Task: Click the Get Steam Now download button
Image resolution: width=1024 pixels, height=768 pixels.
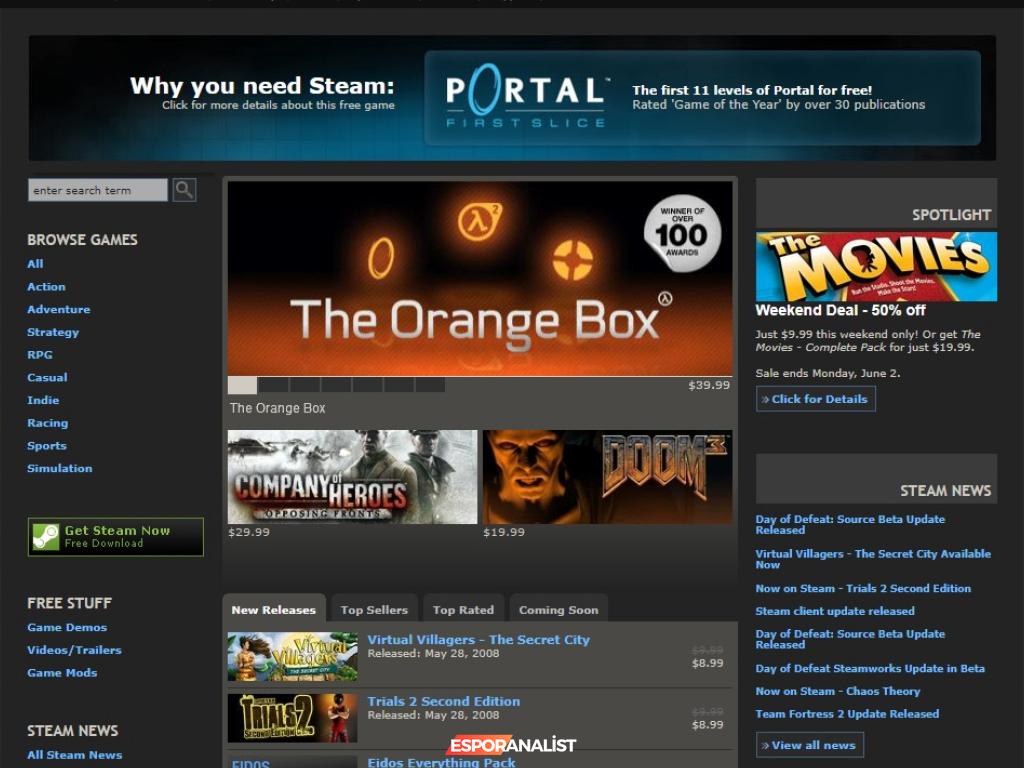Action: (x=116, y=537)
